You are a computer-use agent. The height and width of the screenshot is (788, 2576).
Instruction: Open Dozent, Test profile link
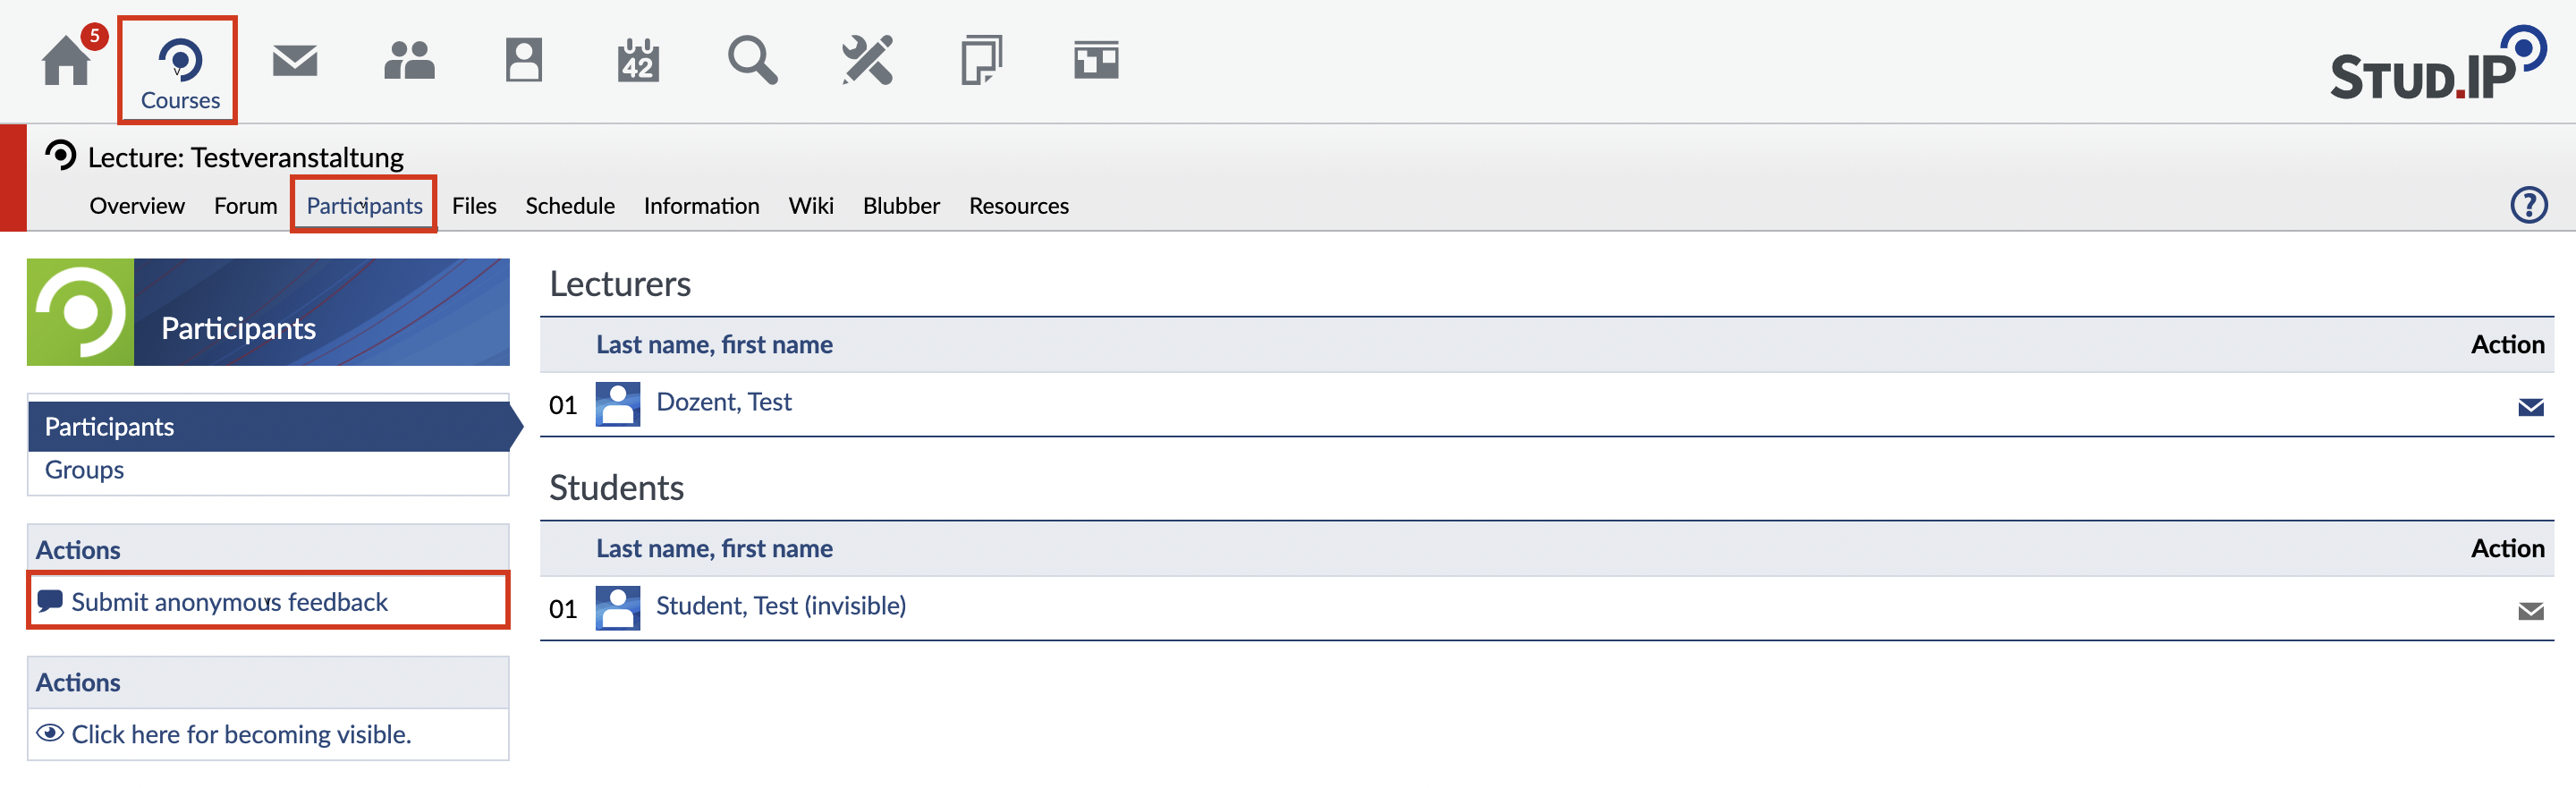point(724,402)
